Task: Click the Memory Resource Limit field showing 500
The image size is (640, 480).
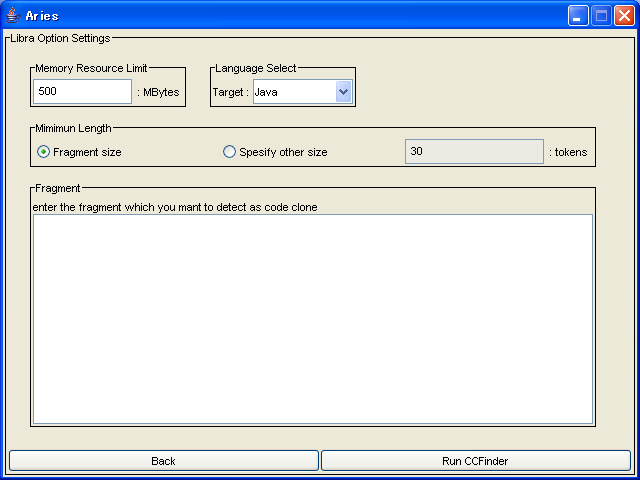Action: point(82,92)
